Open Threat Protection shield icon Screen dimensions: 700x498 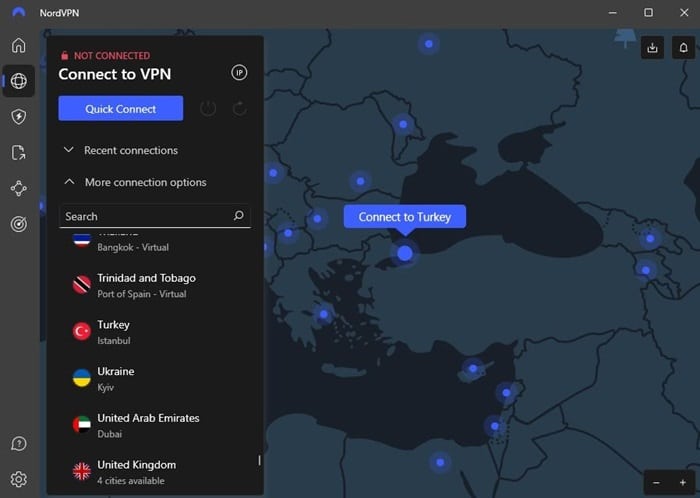[x=18, y=116]
